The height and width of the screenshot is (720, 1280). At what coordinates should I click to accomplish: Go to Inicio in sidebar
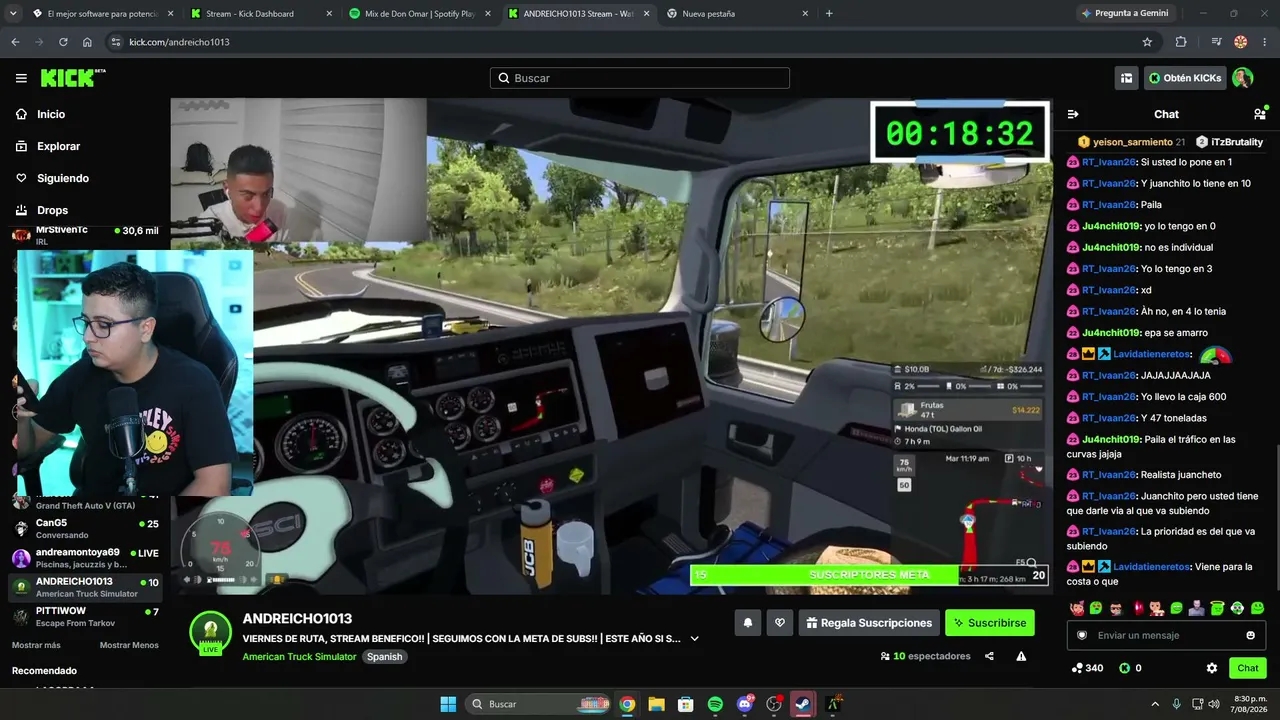coord(51,114)
